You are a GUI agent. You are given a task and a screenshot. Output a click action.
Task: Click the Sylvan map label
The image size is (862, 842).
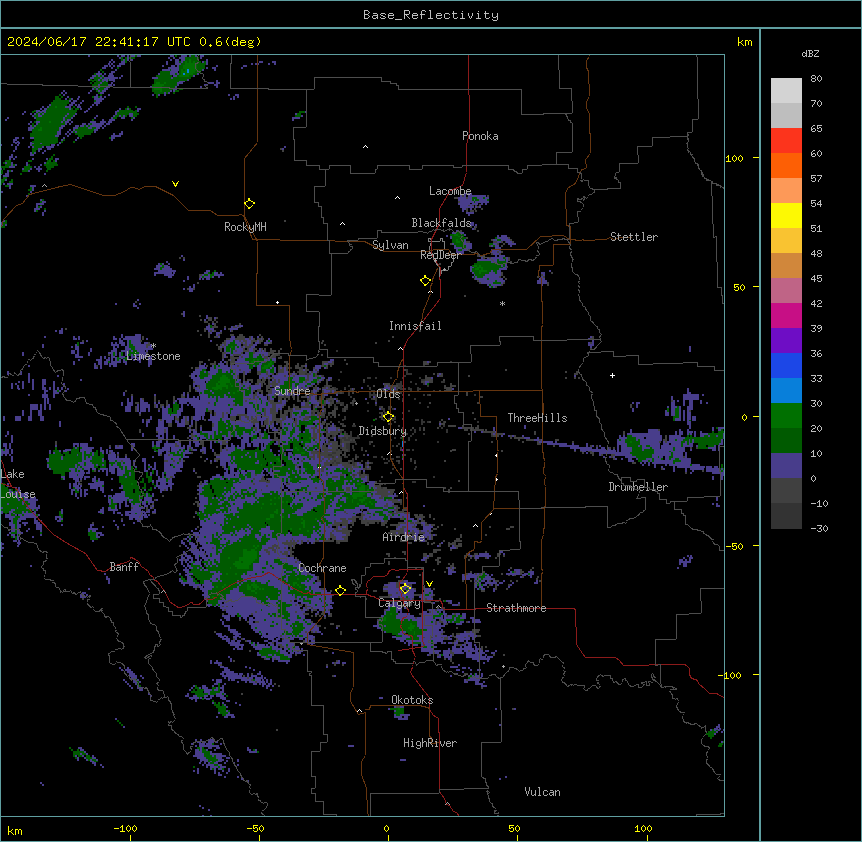point(390,245)
